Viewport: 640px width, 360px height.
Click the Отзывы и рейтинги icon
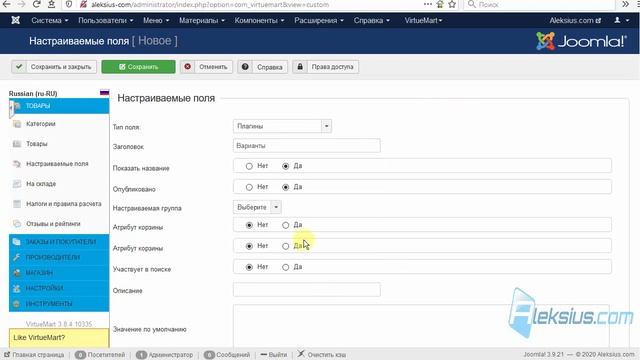tap(17, 224)
